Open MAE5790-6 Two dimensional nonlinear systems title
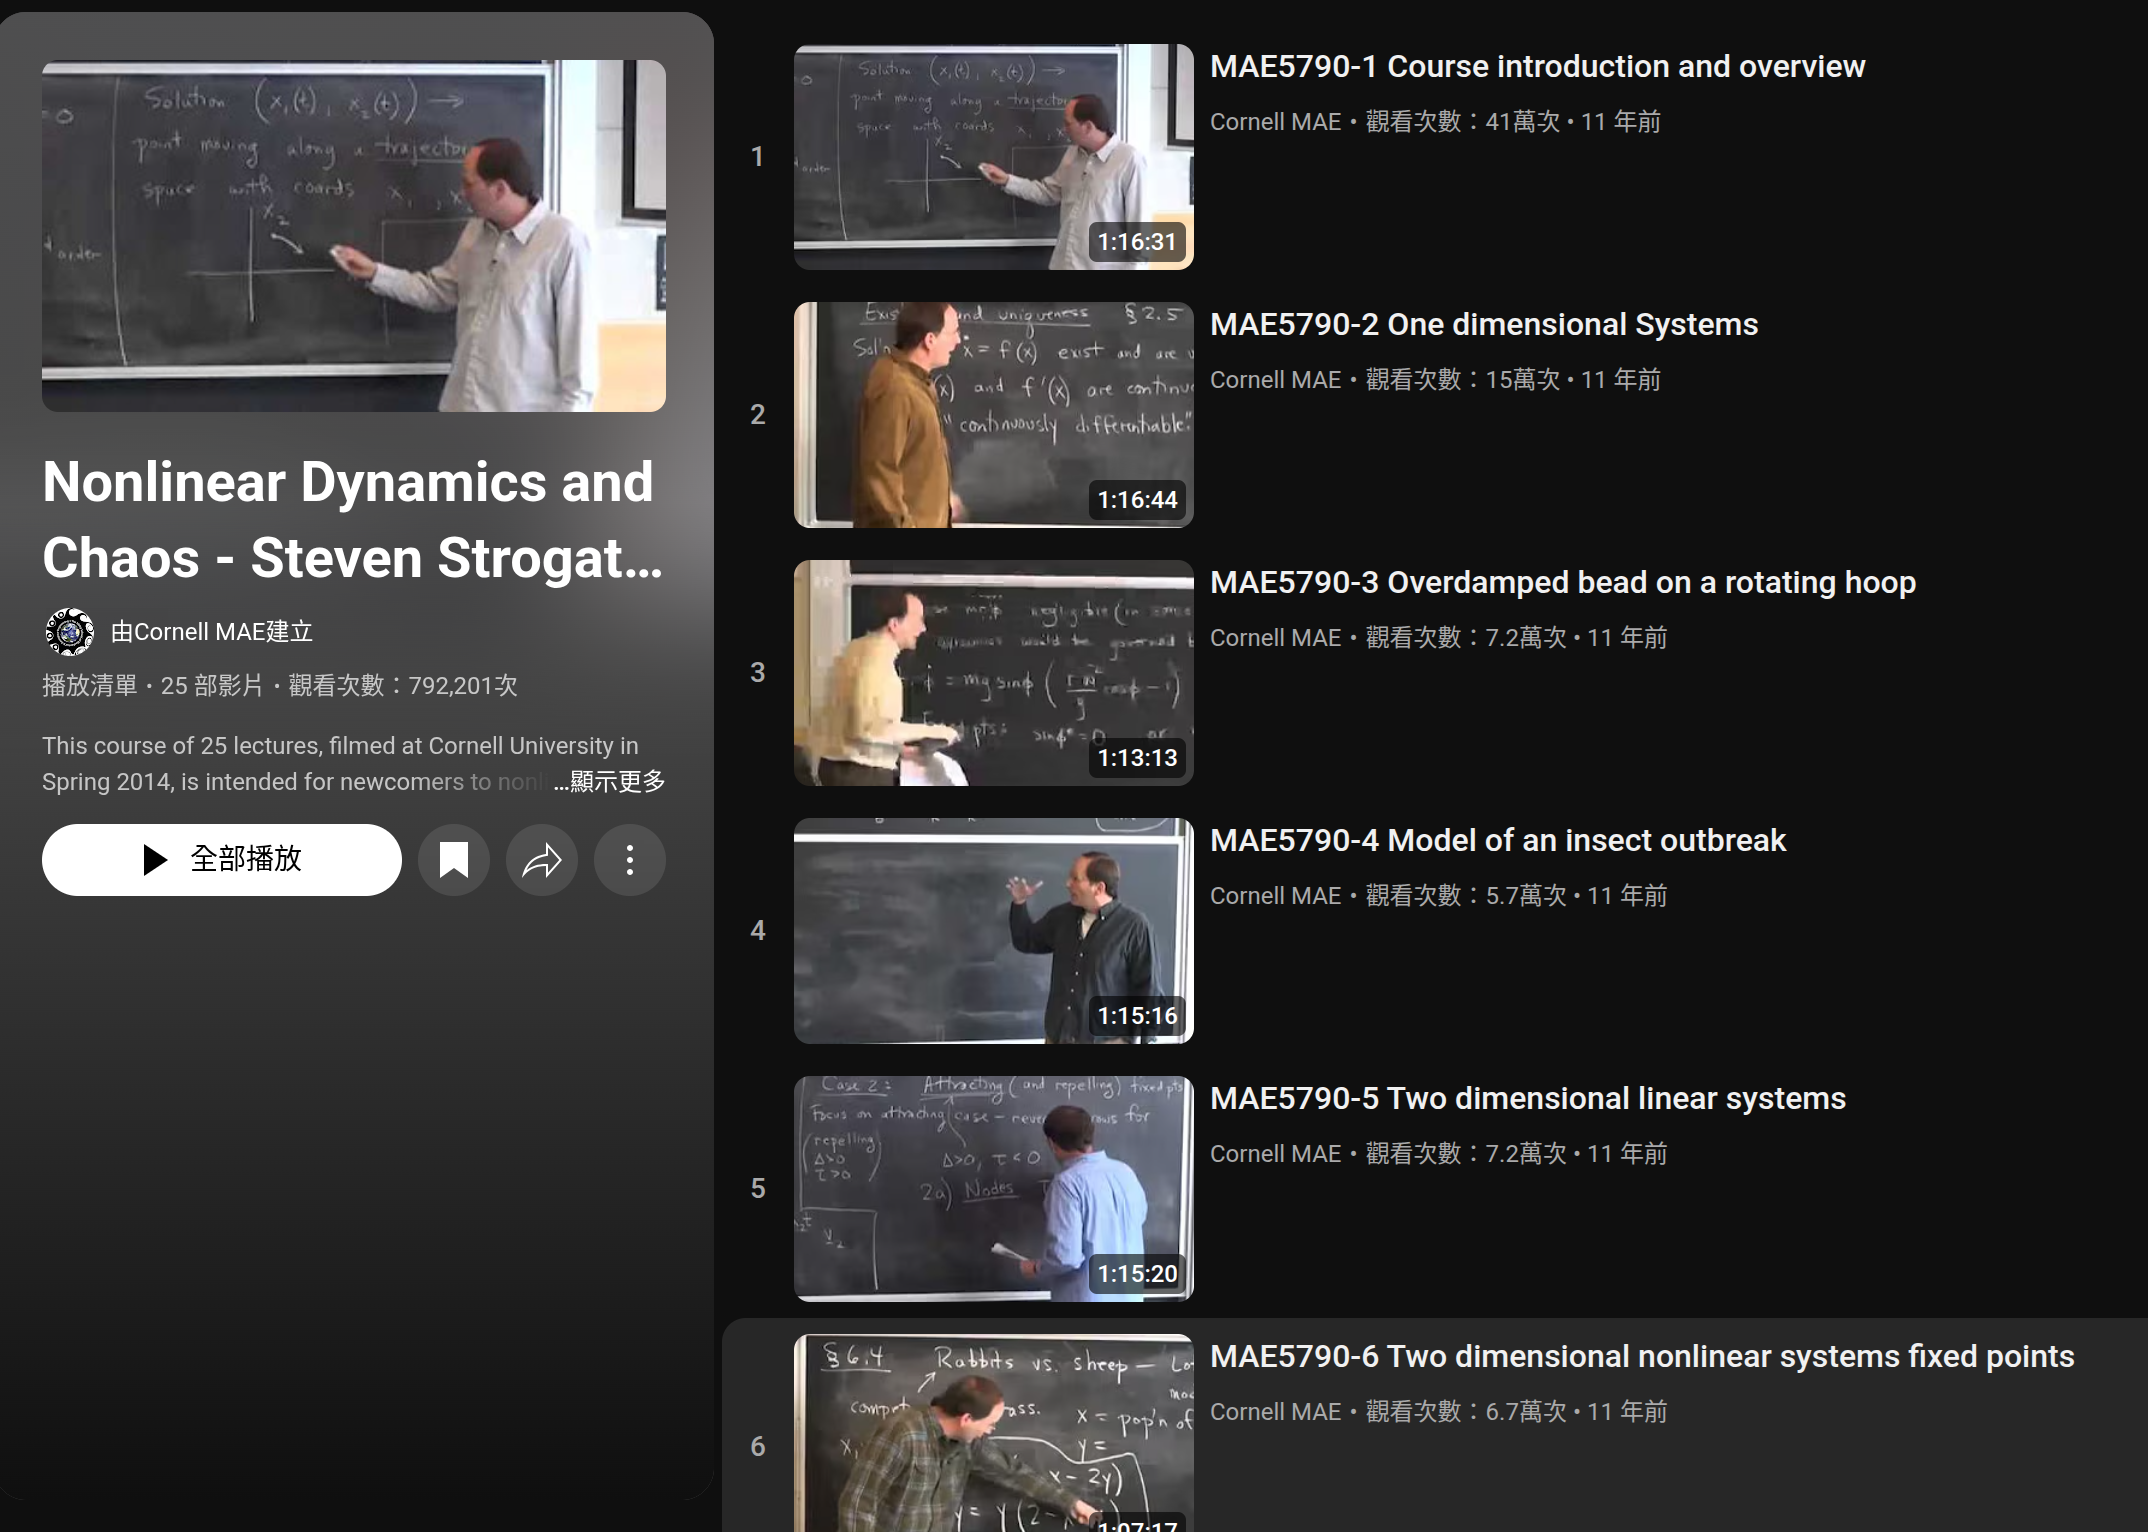This screenshot has height=1532, width=2148. pos(1641,1356)
